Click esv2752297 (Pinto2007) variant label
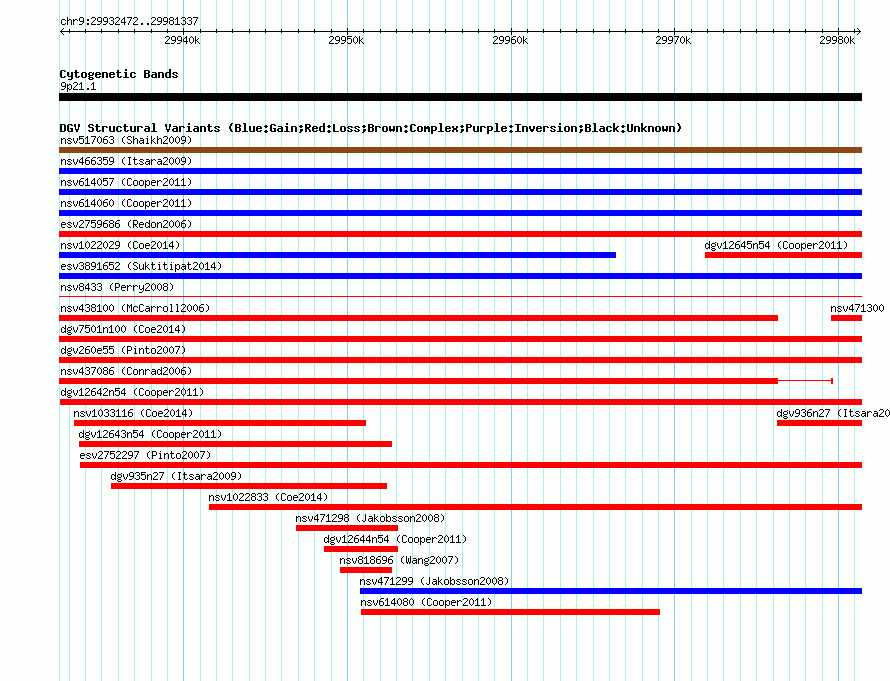890x681 pixels. point(145,455)
